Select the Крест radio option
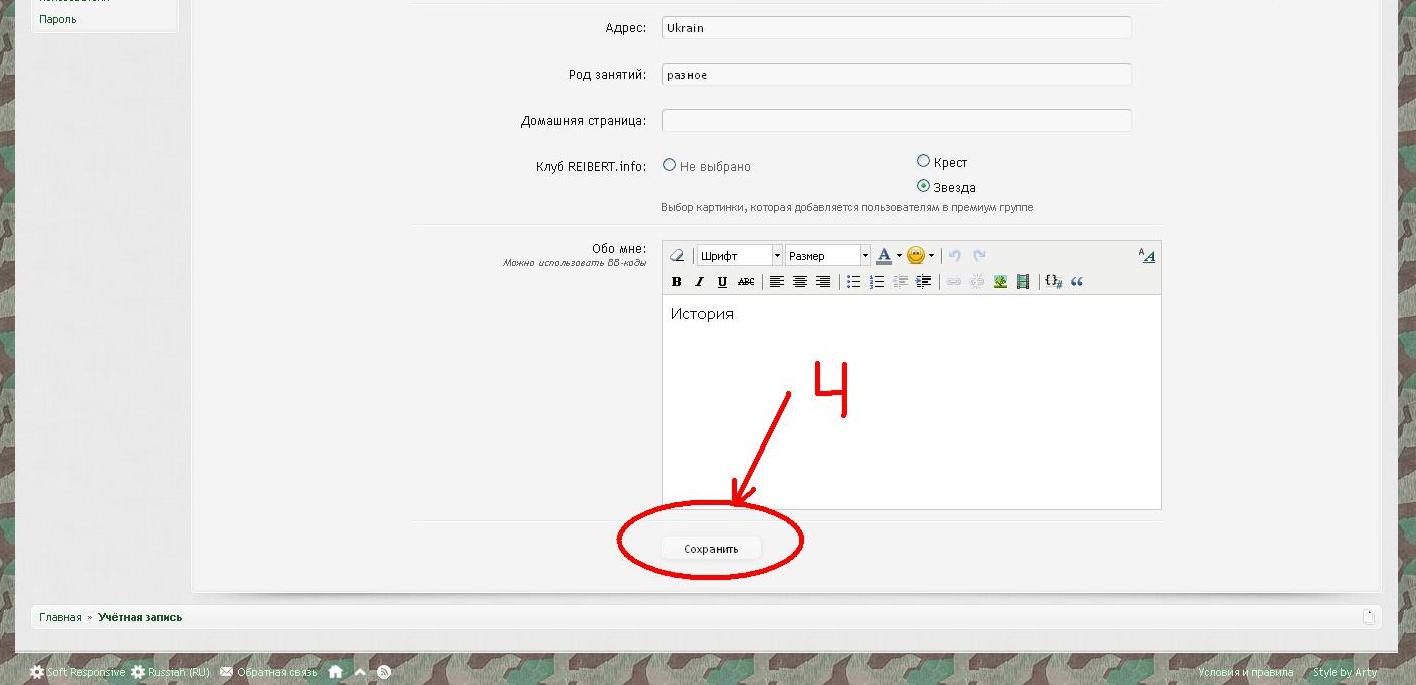 pyautogui.click(x=924, y=161)
